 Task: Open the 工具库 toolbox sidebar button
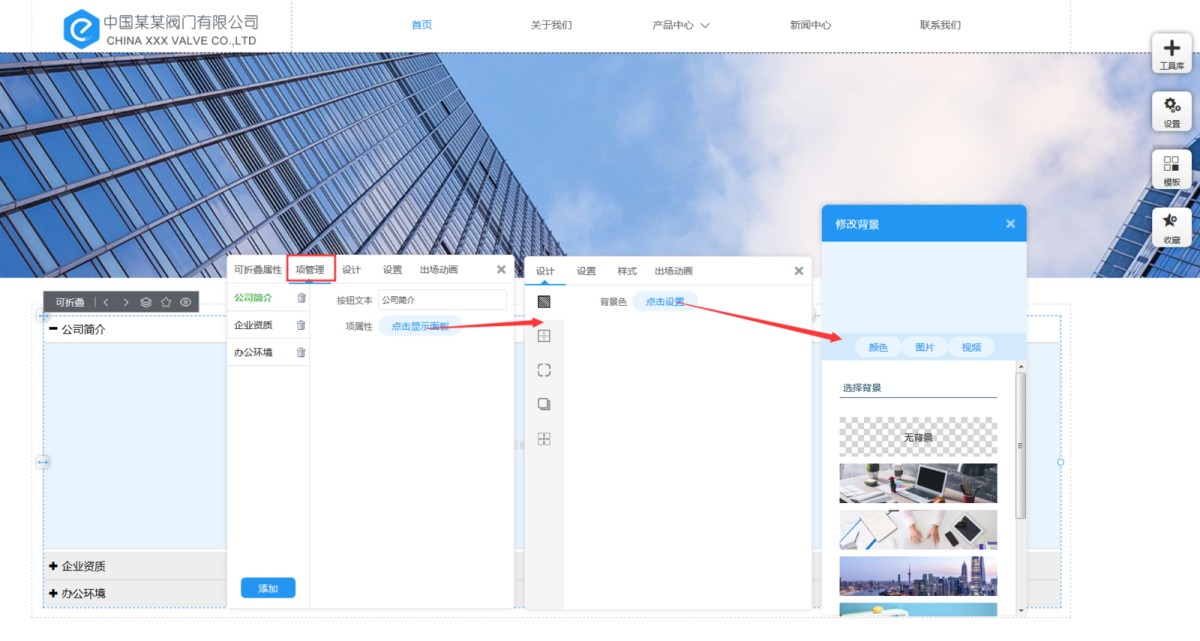point(1171,53)
